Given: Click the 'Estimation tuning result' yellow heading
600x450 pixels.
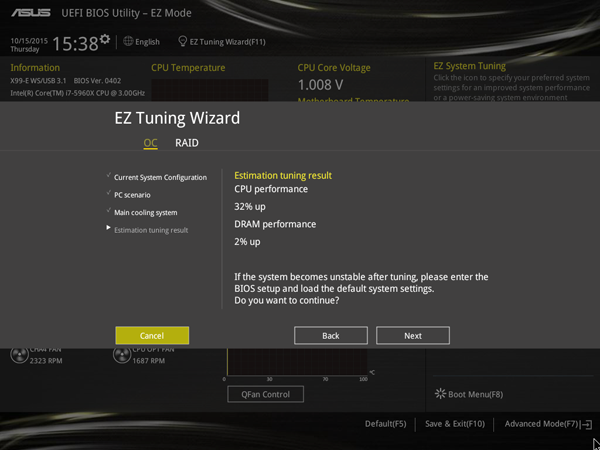Looking at the screenshot, I should click(x=283, y=176).
